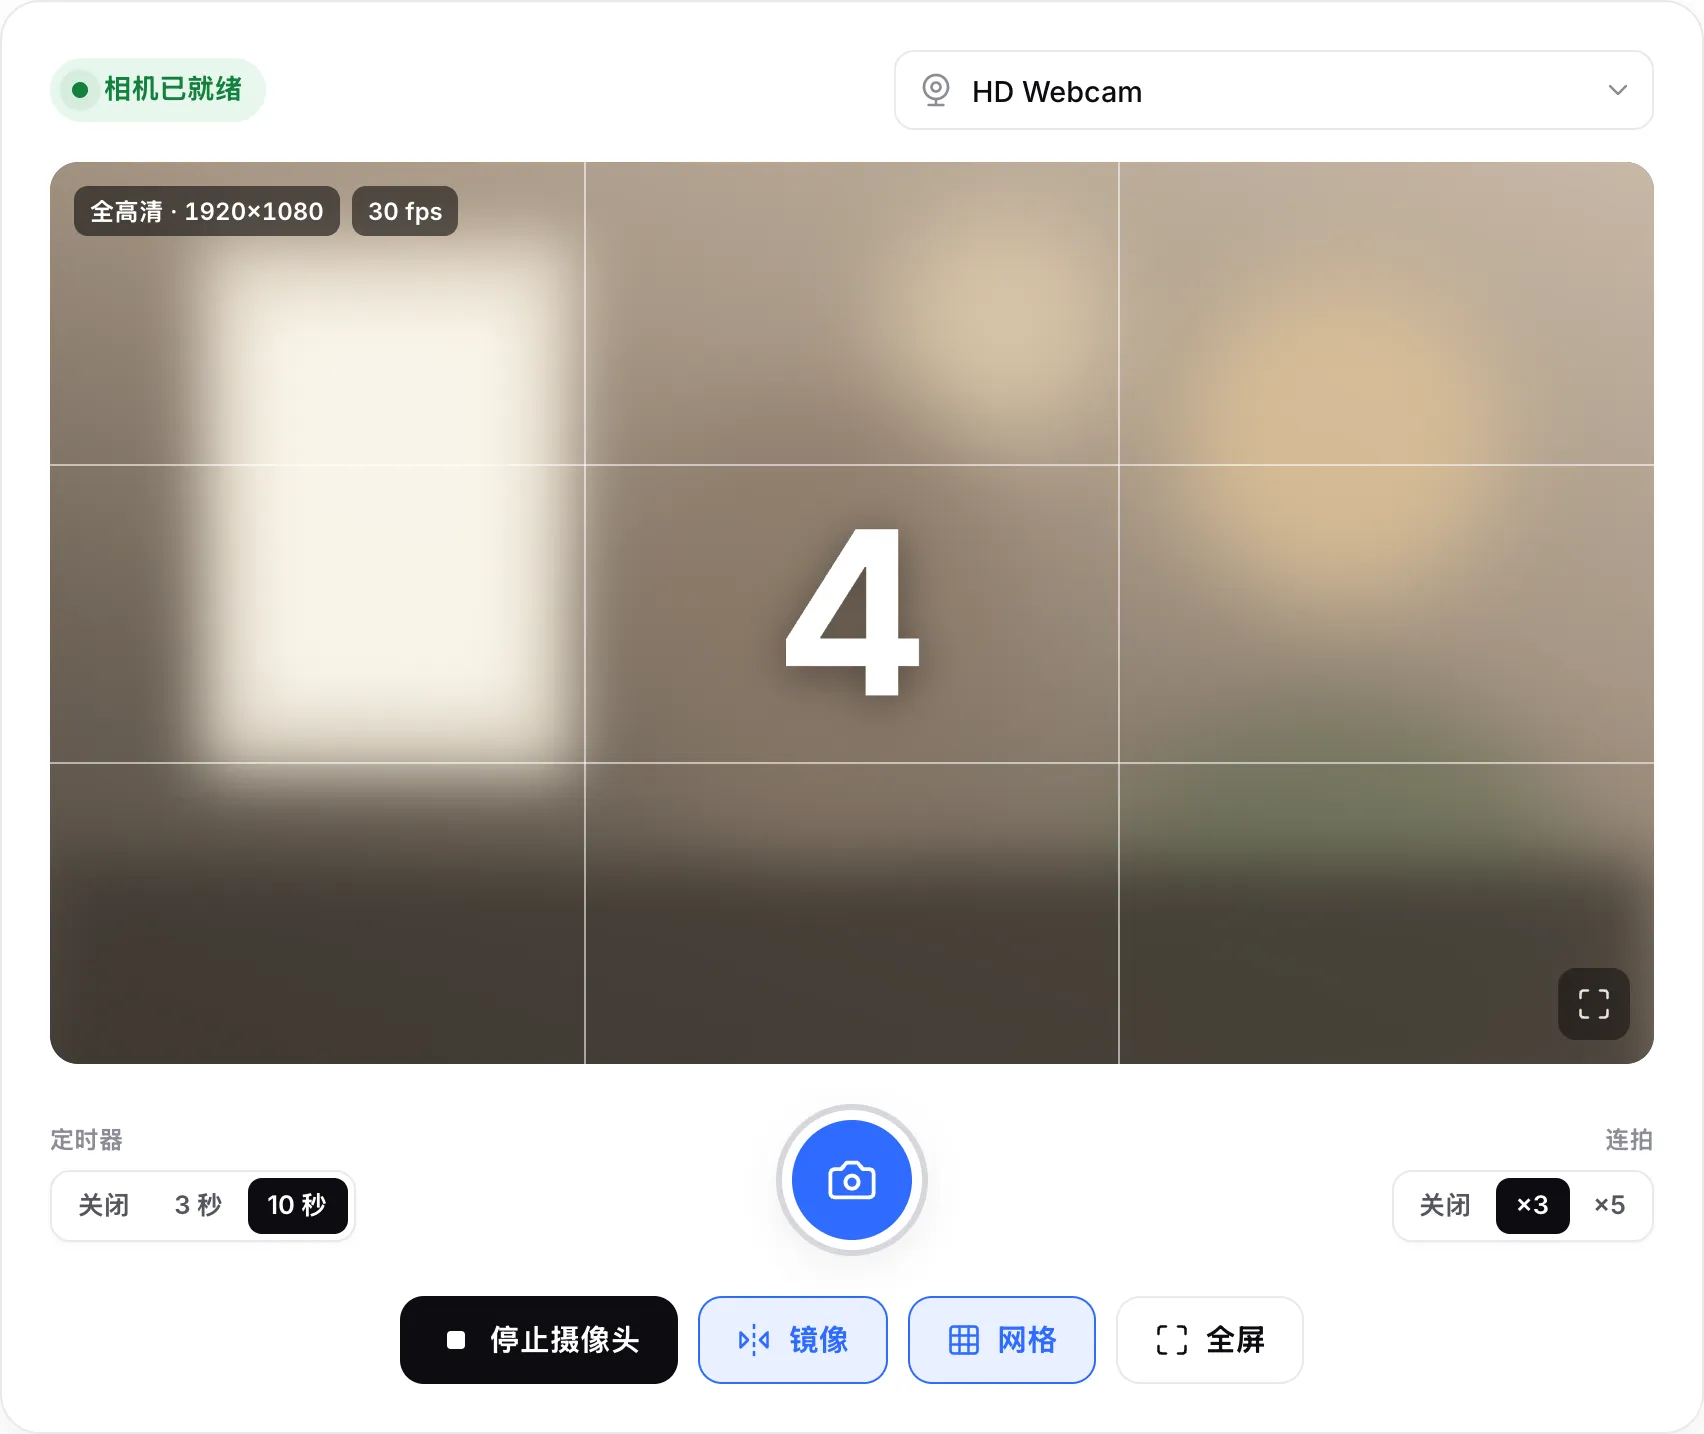Click the 停止摄像头 button
This screenshot has height=1434, width=1704.
coord(539,1340)
